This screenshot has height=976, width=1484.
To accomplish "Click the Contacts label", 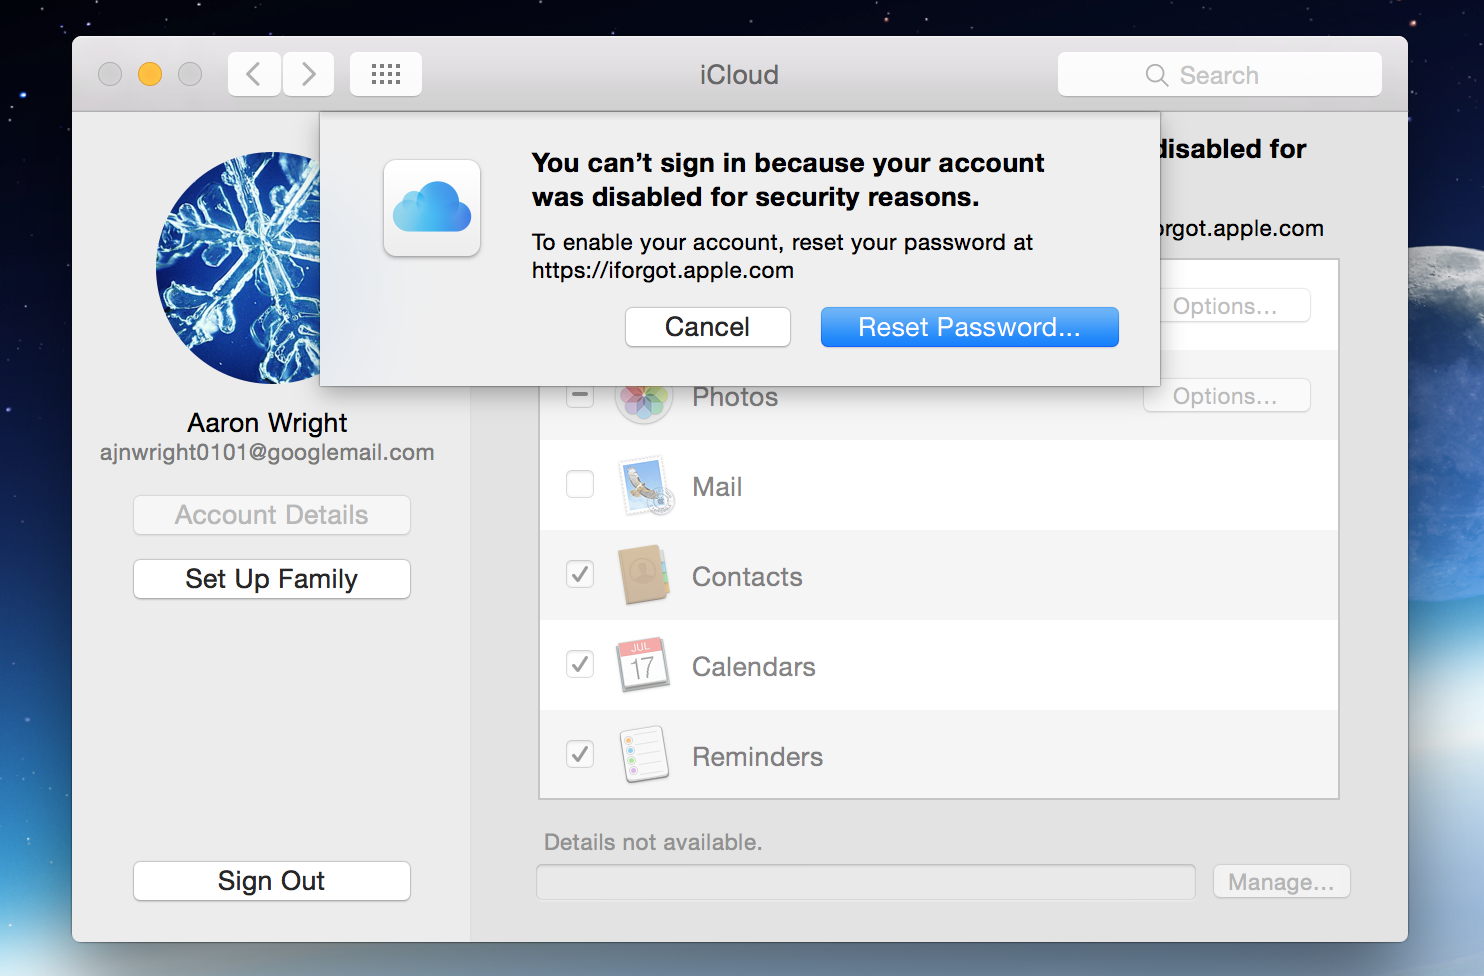I will pos(747,577).
